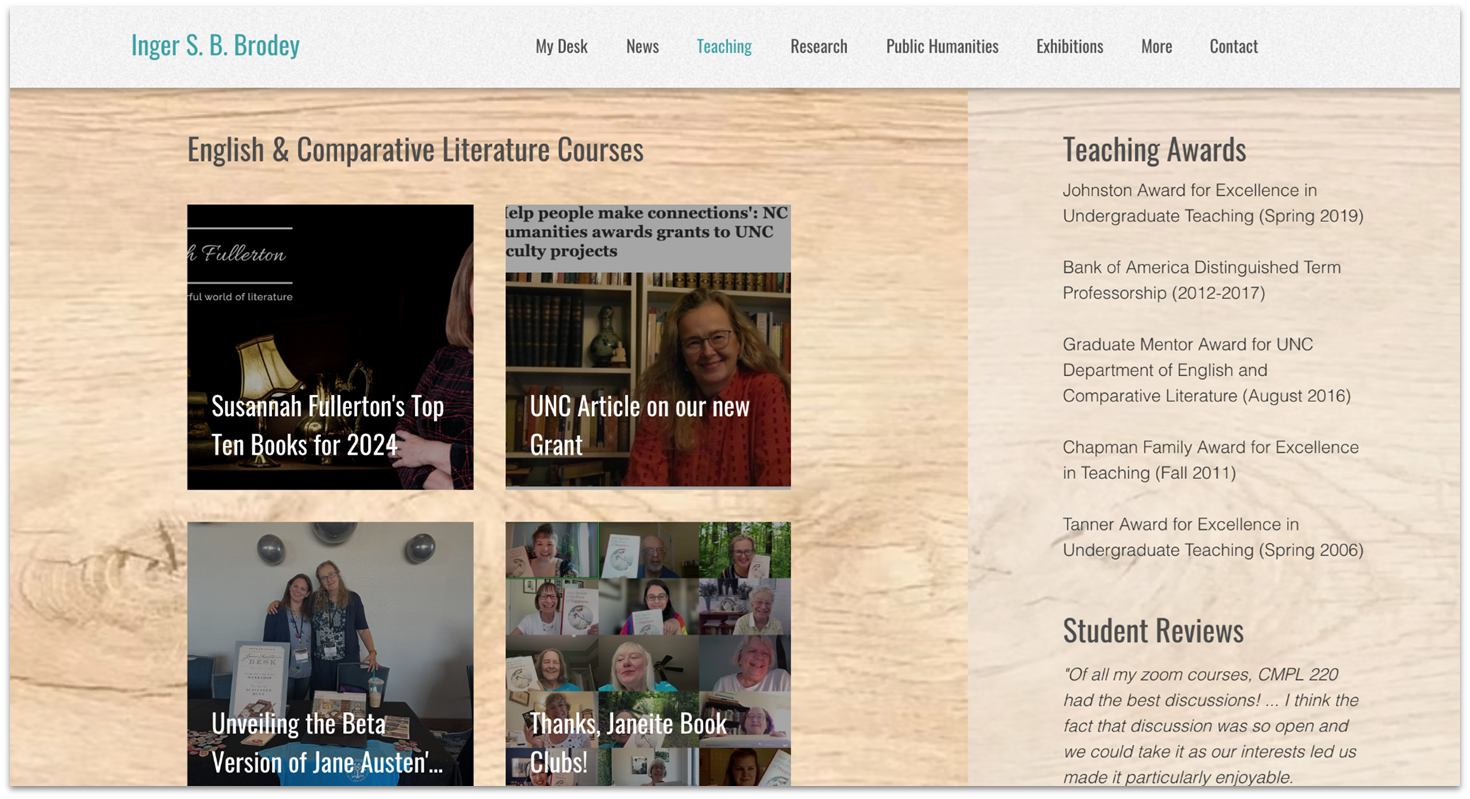The width and height of the screenshot is (1470, 799).
Task: Visit the Public Humanities section
Action: click(941, 46)
